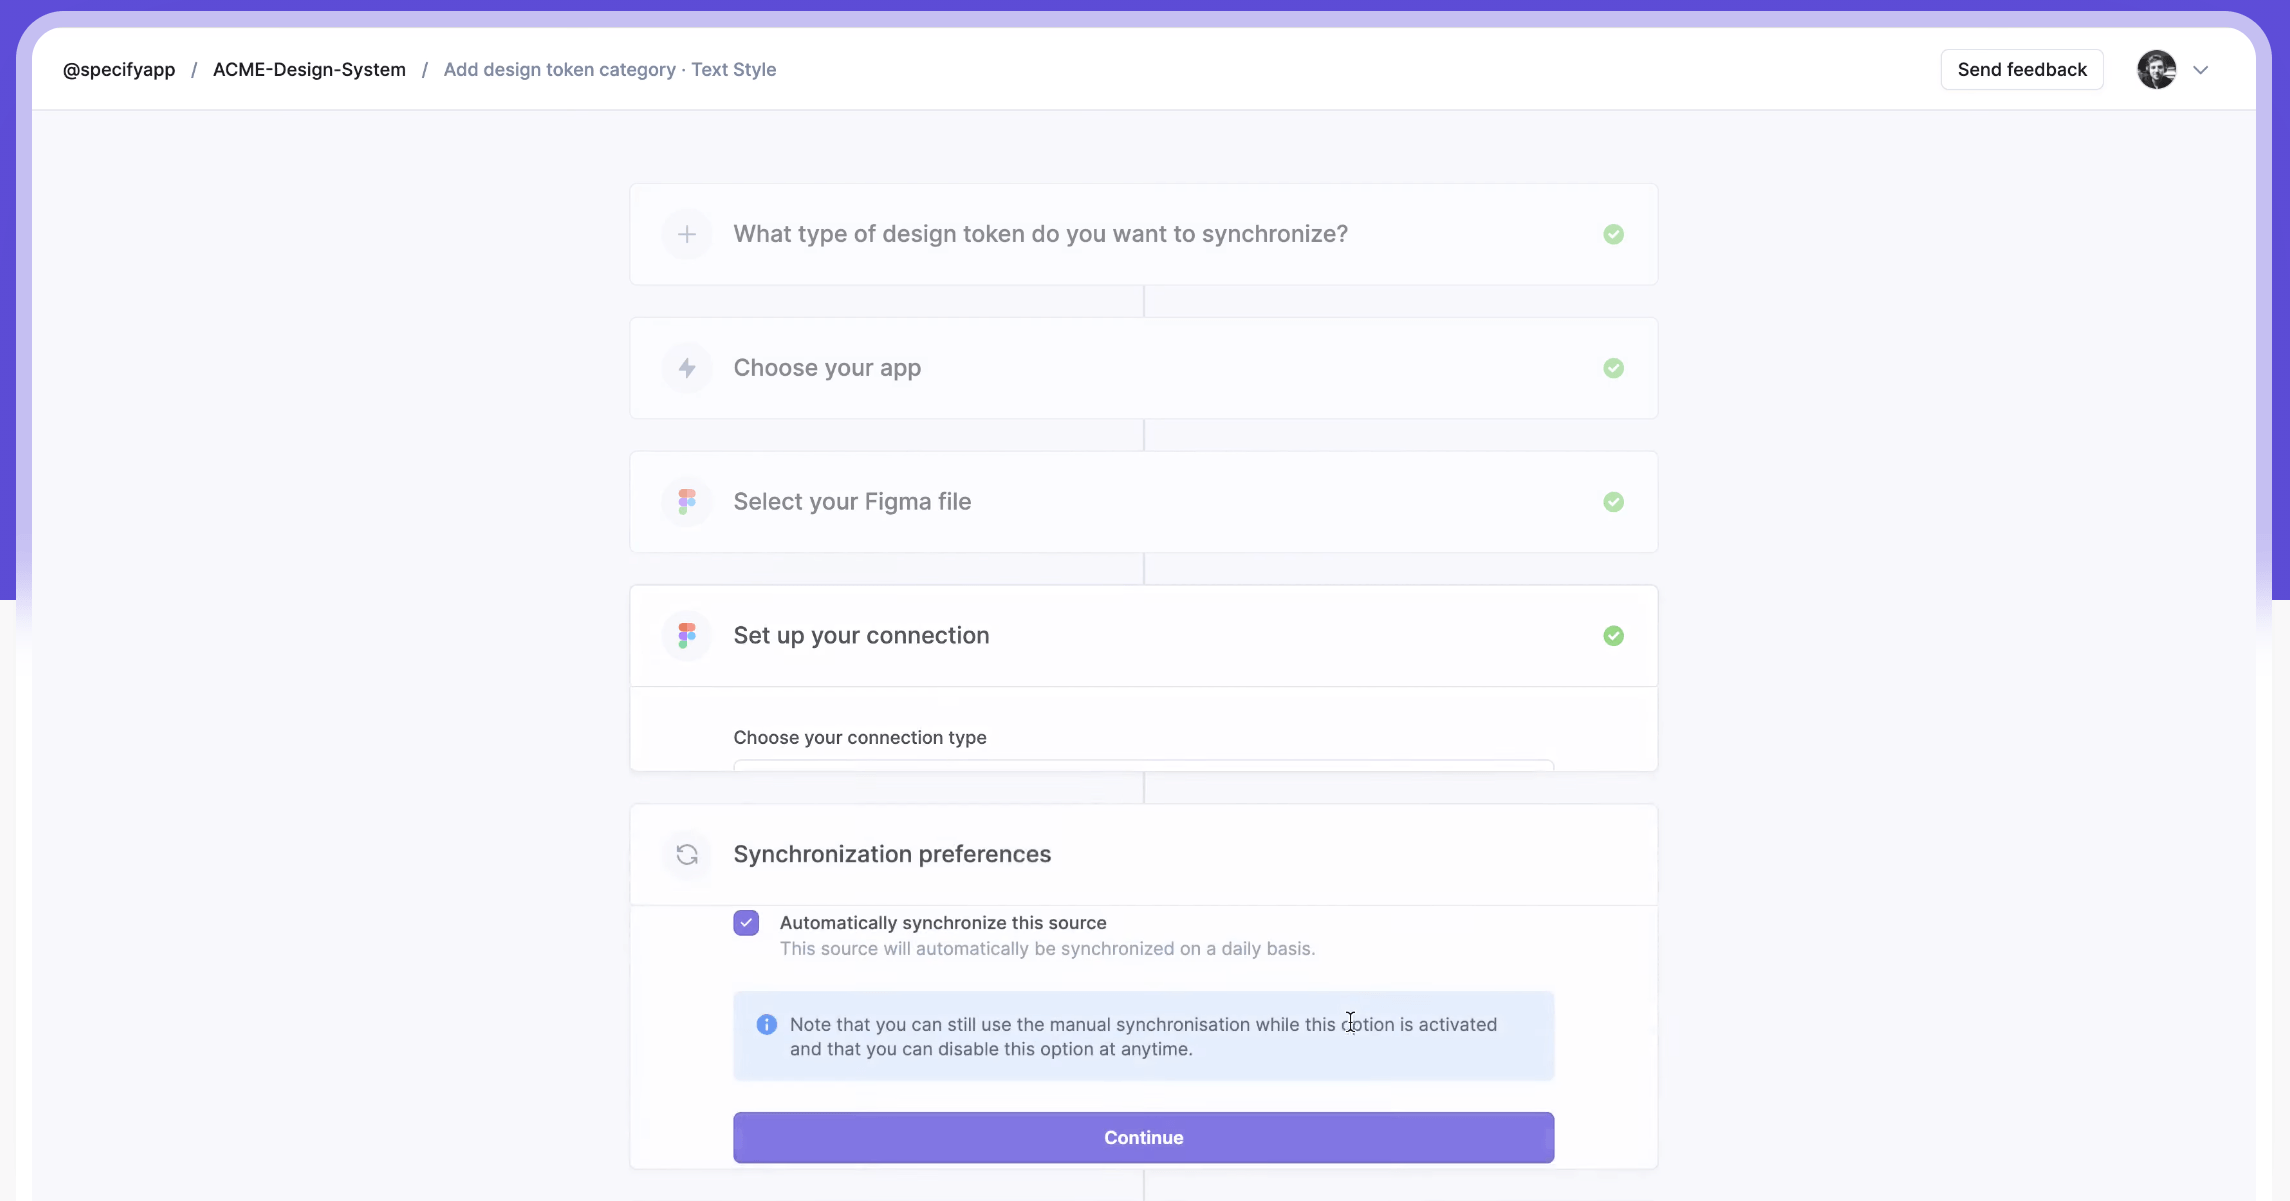Click the blue info icon in the note box
This screenshot has width=2290, height=1201.
(x=767, y=1024)
